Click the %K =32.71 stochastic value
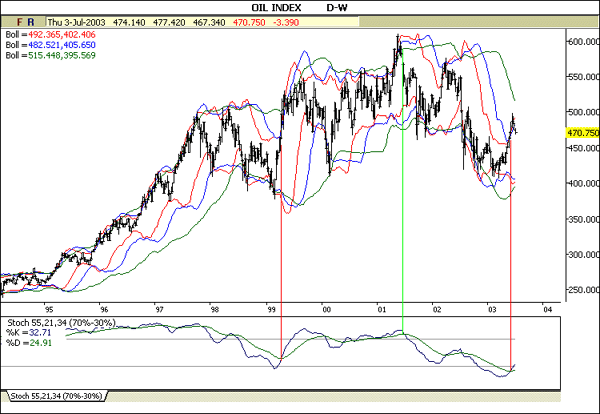 [28, 333]
